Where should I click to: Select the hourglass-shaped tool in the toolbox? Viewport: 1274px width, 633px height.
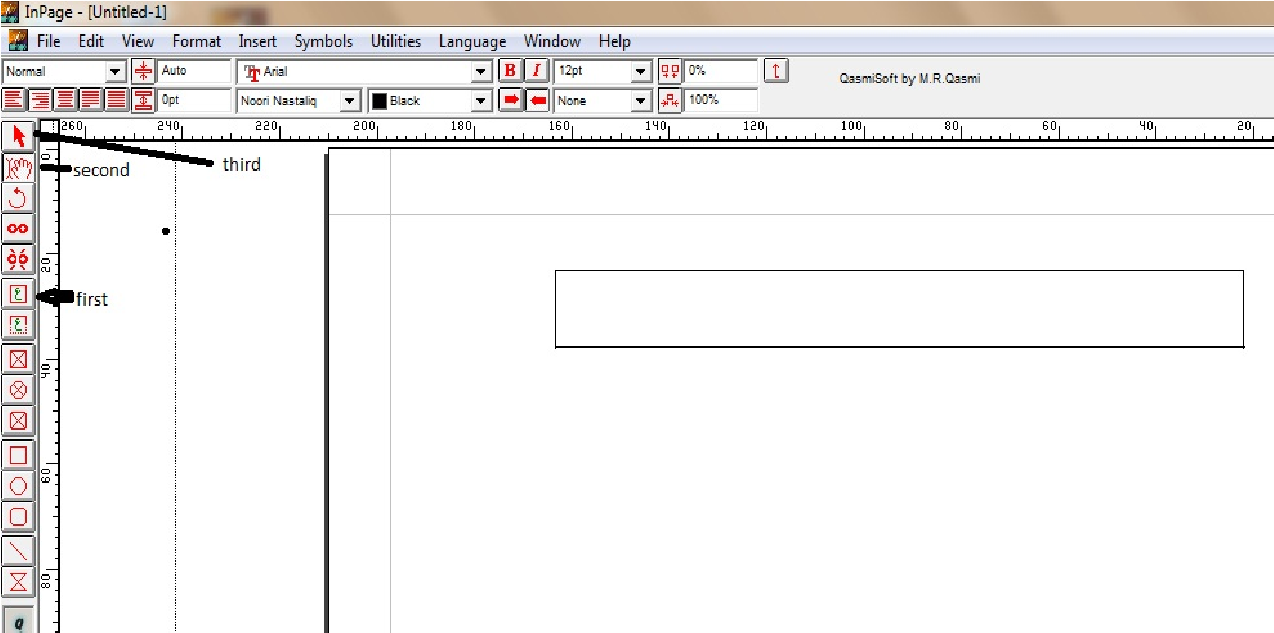click(18, 582)
